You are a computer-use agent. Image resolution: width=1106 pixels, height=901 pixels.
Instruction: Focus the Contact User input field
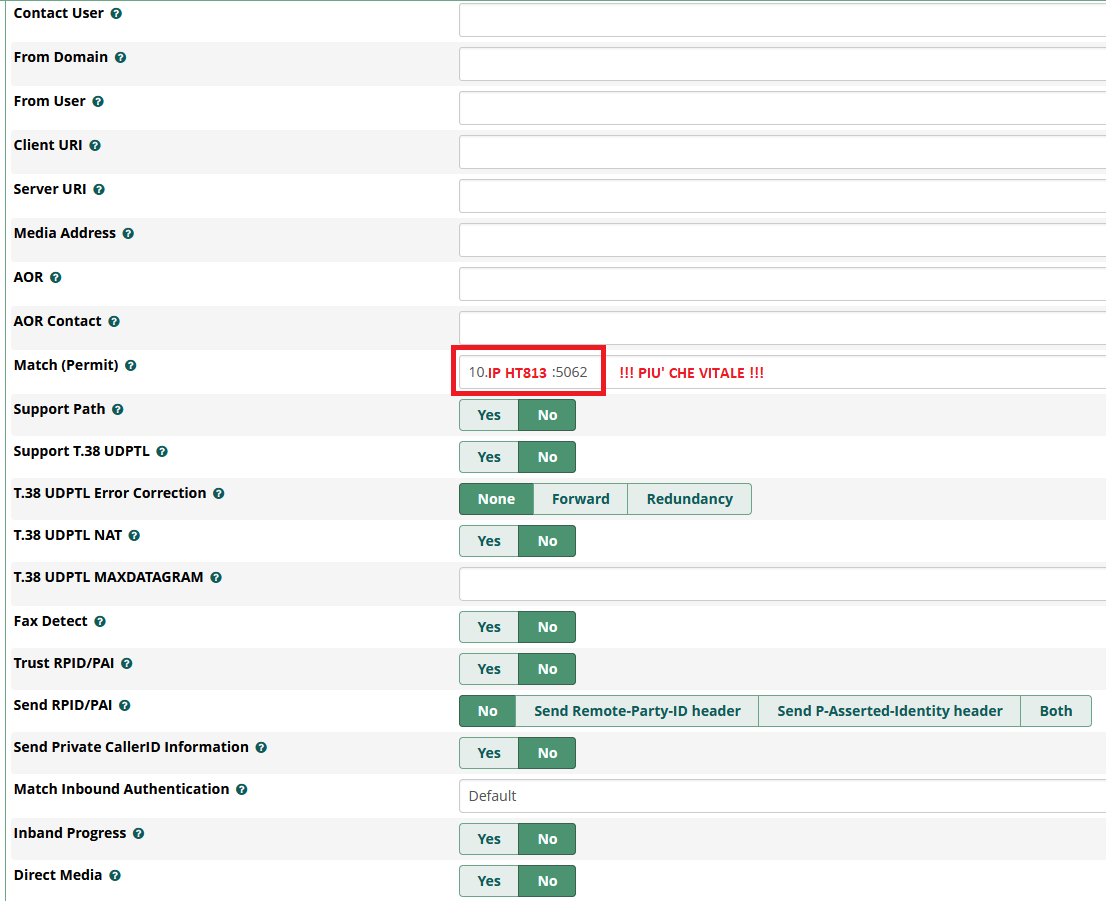tap(782, 20)
